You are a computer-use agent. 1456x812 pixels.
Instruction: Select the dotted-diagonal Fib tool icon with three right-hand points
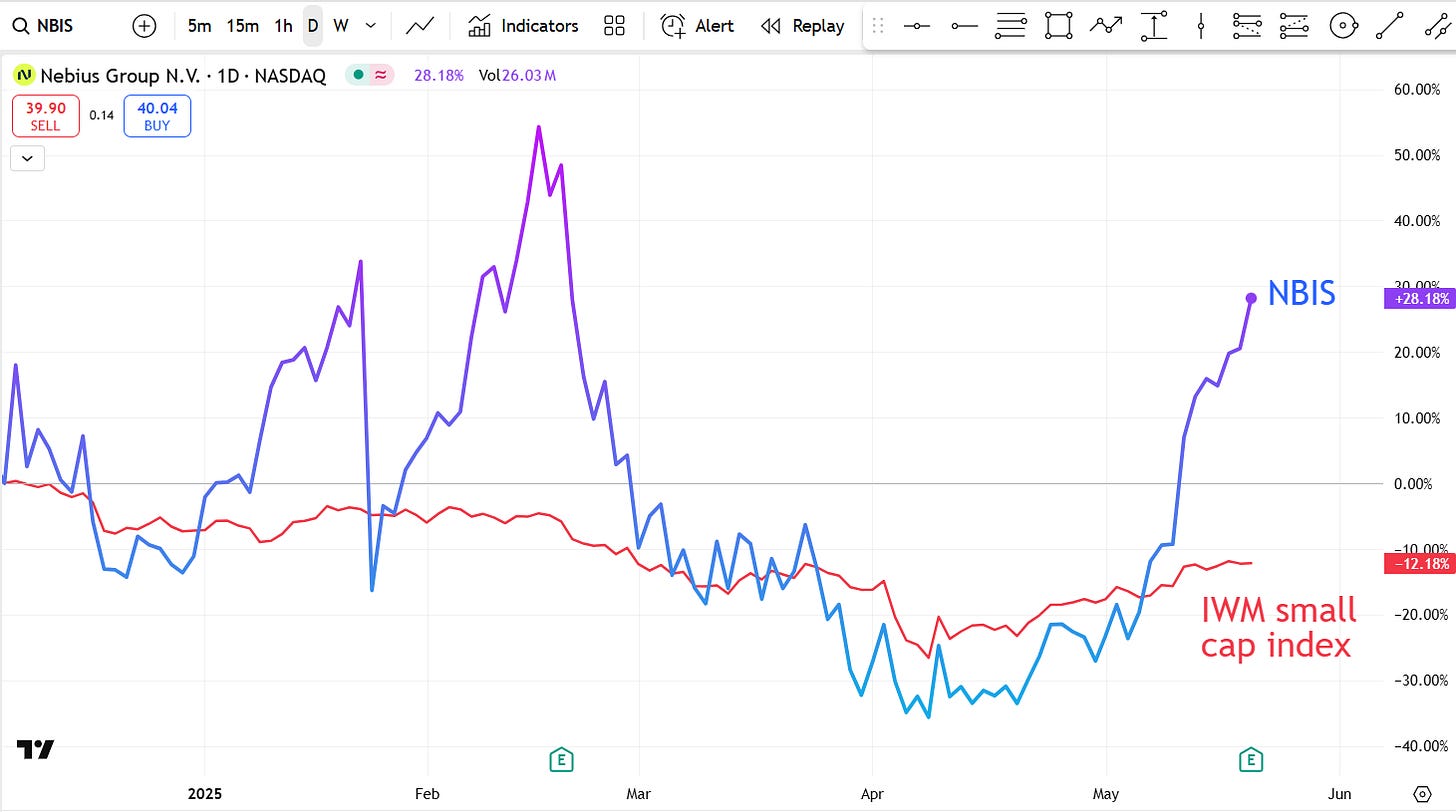(1248, 26)
